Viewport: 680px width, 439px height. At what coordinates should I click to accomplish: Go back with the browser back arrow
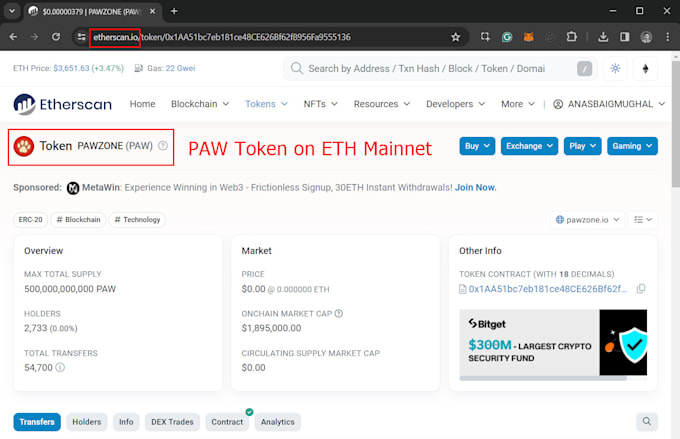pos(13,37)
